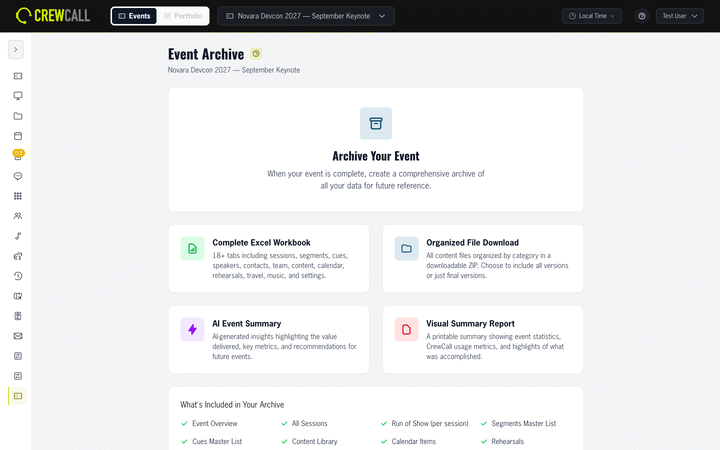Open the ticket icon at top of sidebar

coord(18,76)
